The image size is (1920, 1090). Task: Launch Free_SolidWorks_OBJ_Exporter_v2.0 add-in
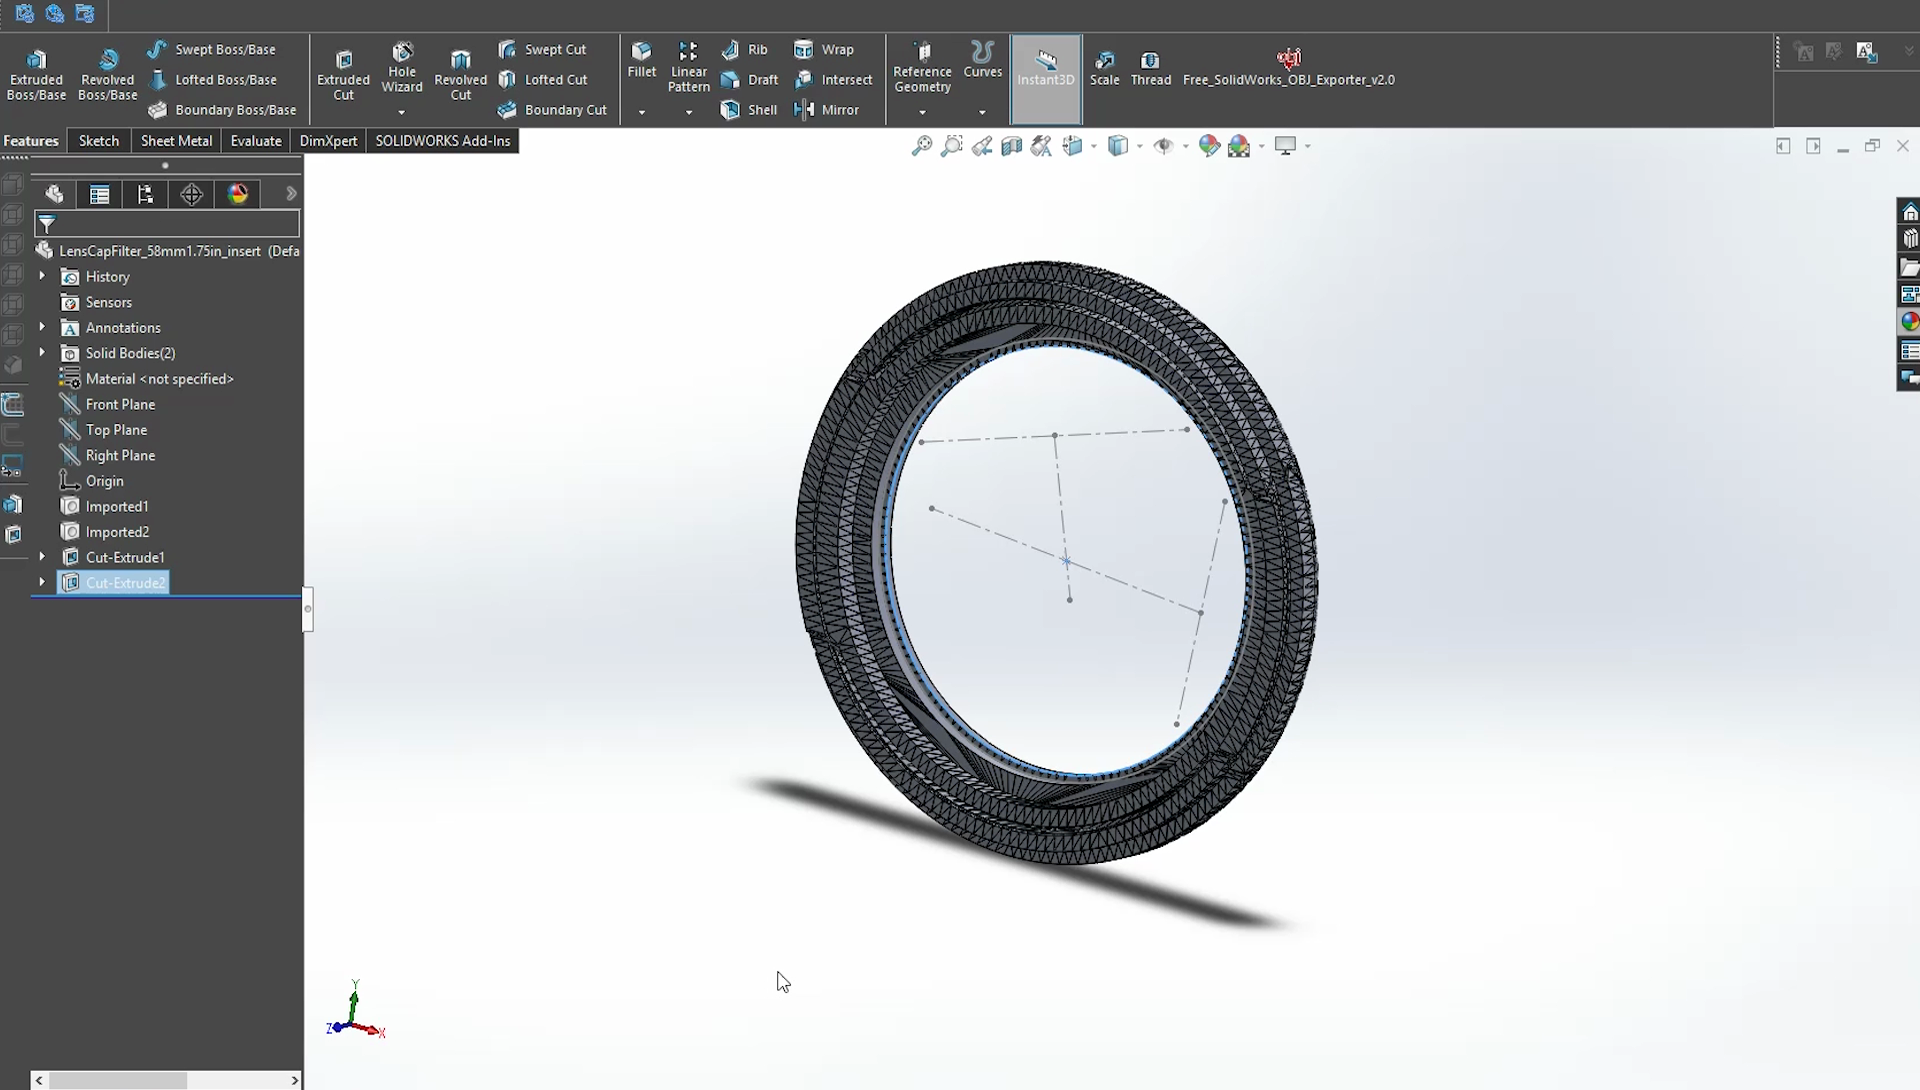[1288, 67]
